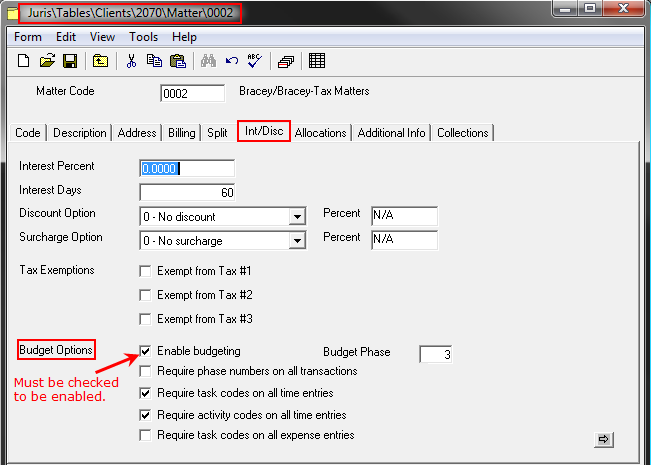Click the grid table view icon
651x465 pixels.
pyautogui.click(x=317, y=61)
